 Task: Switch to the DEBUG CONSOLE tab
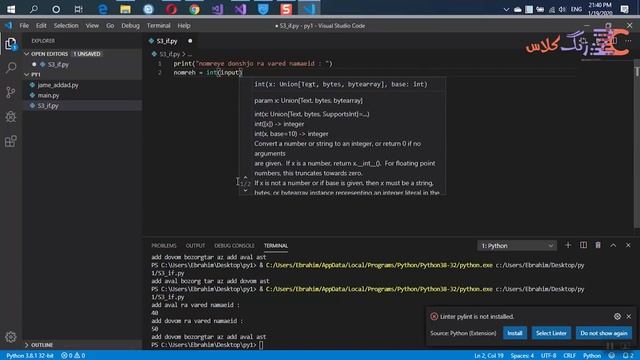point(234,246)
